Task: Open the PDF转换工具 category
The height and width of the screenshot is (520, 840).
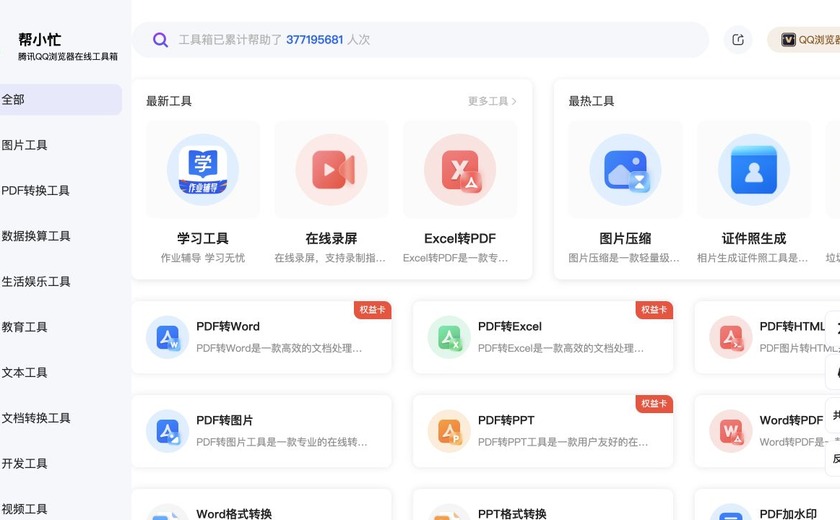Action: (35, 191)
